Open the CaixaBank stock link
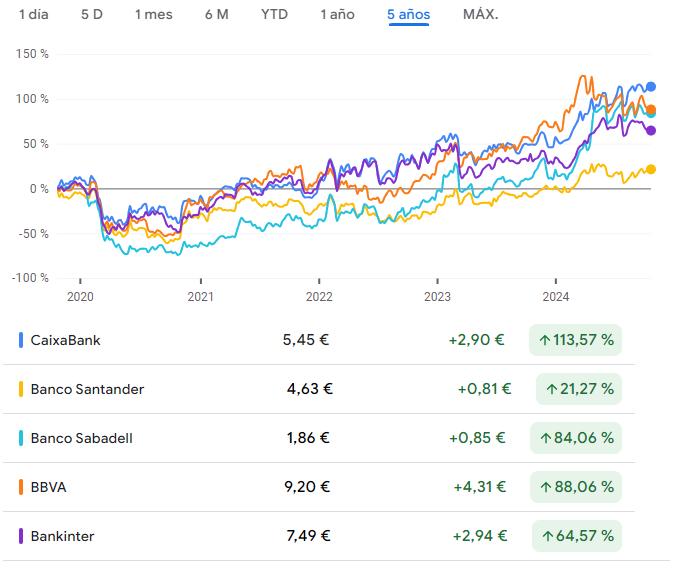This screenshot has height=576, width=673. click(x=66, y=340)
